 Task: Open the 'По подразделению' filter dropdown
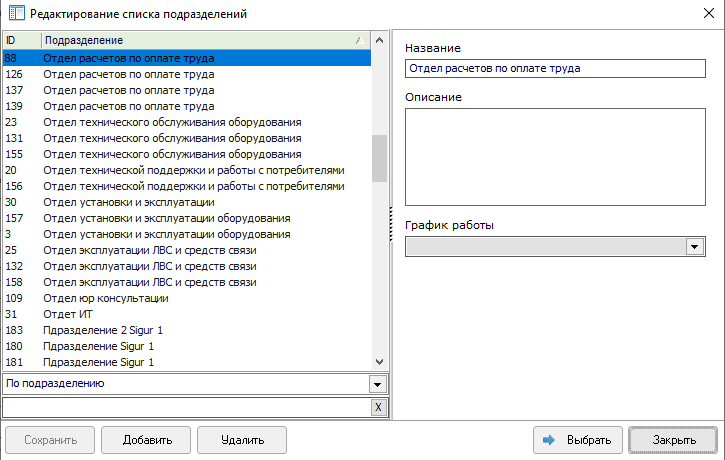(377, 384)
